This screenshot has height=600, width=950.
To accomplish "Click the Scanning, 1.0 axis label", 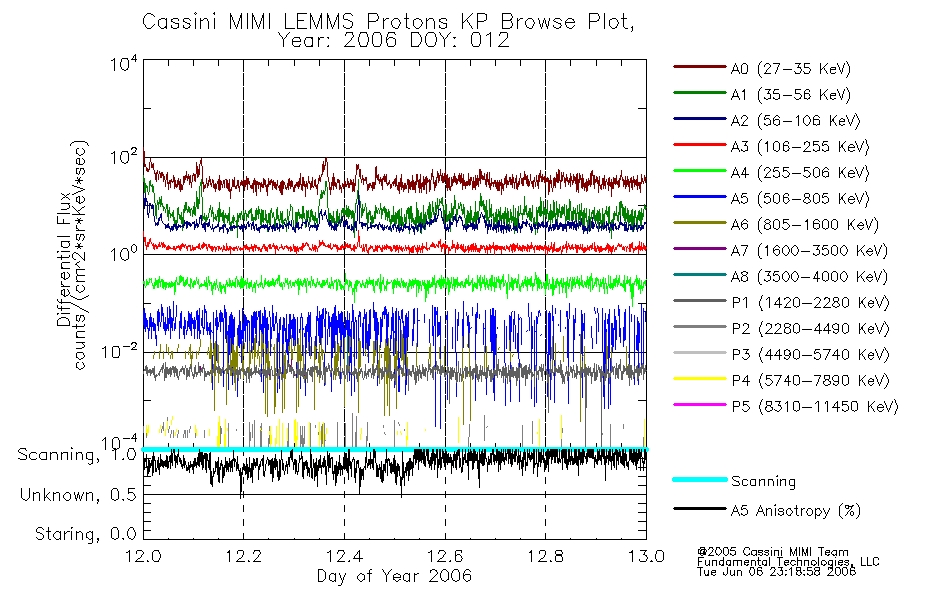I will (77, 455).
